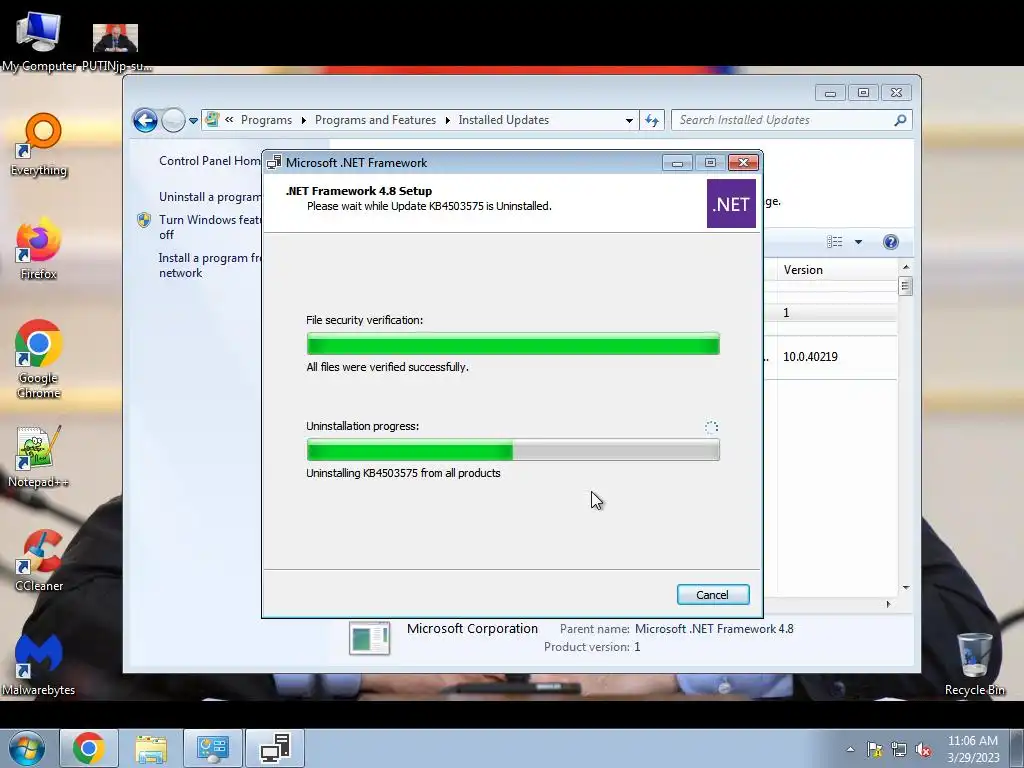Switch to .NET setup taskbar button
The image size is (1024, 768).
275,748
